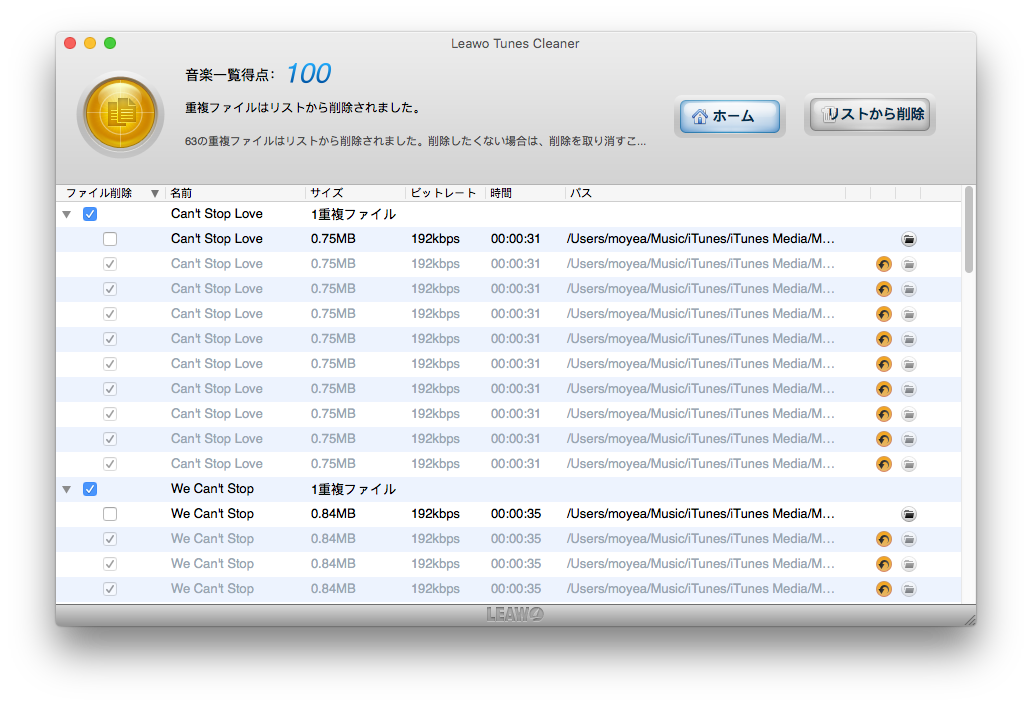Click the ホーム (Home) button
This screenshot has height=706, width=1032.
[x=729, y=116]
